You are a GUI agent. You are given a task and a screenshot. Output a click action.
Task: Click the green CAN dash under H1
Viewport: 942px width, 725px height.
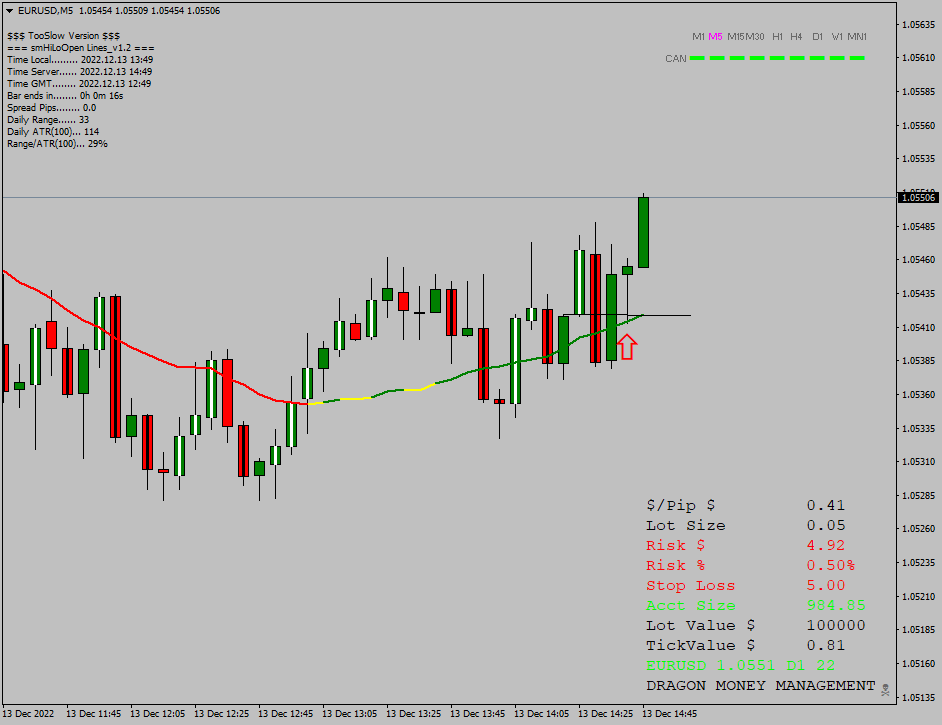click(x=777, y=58)
